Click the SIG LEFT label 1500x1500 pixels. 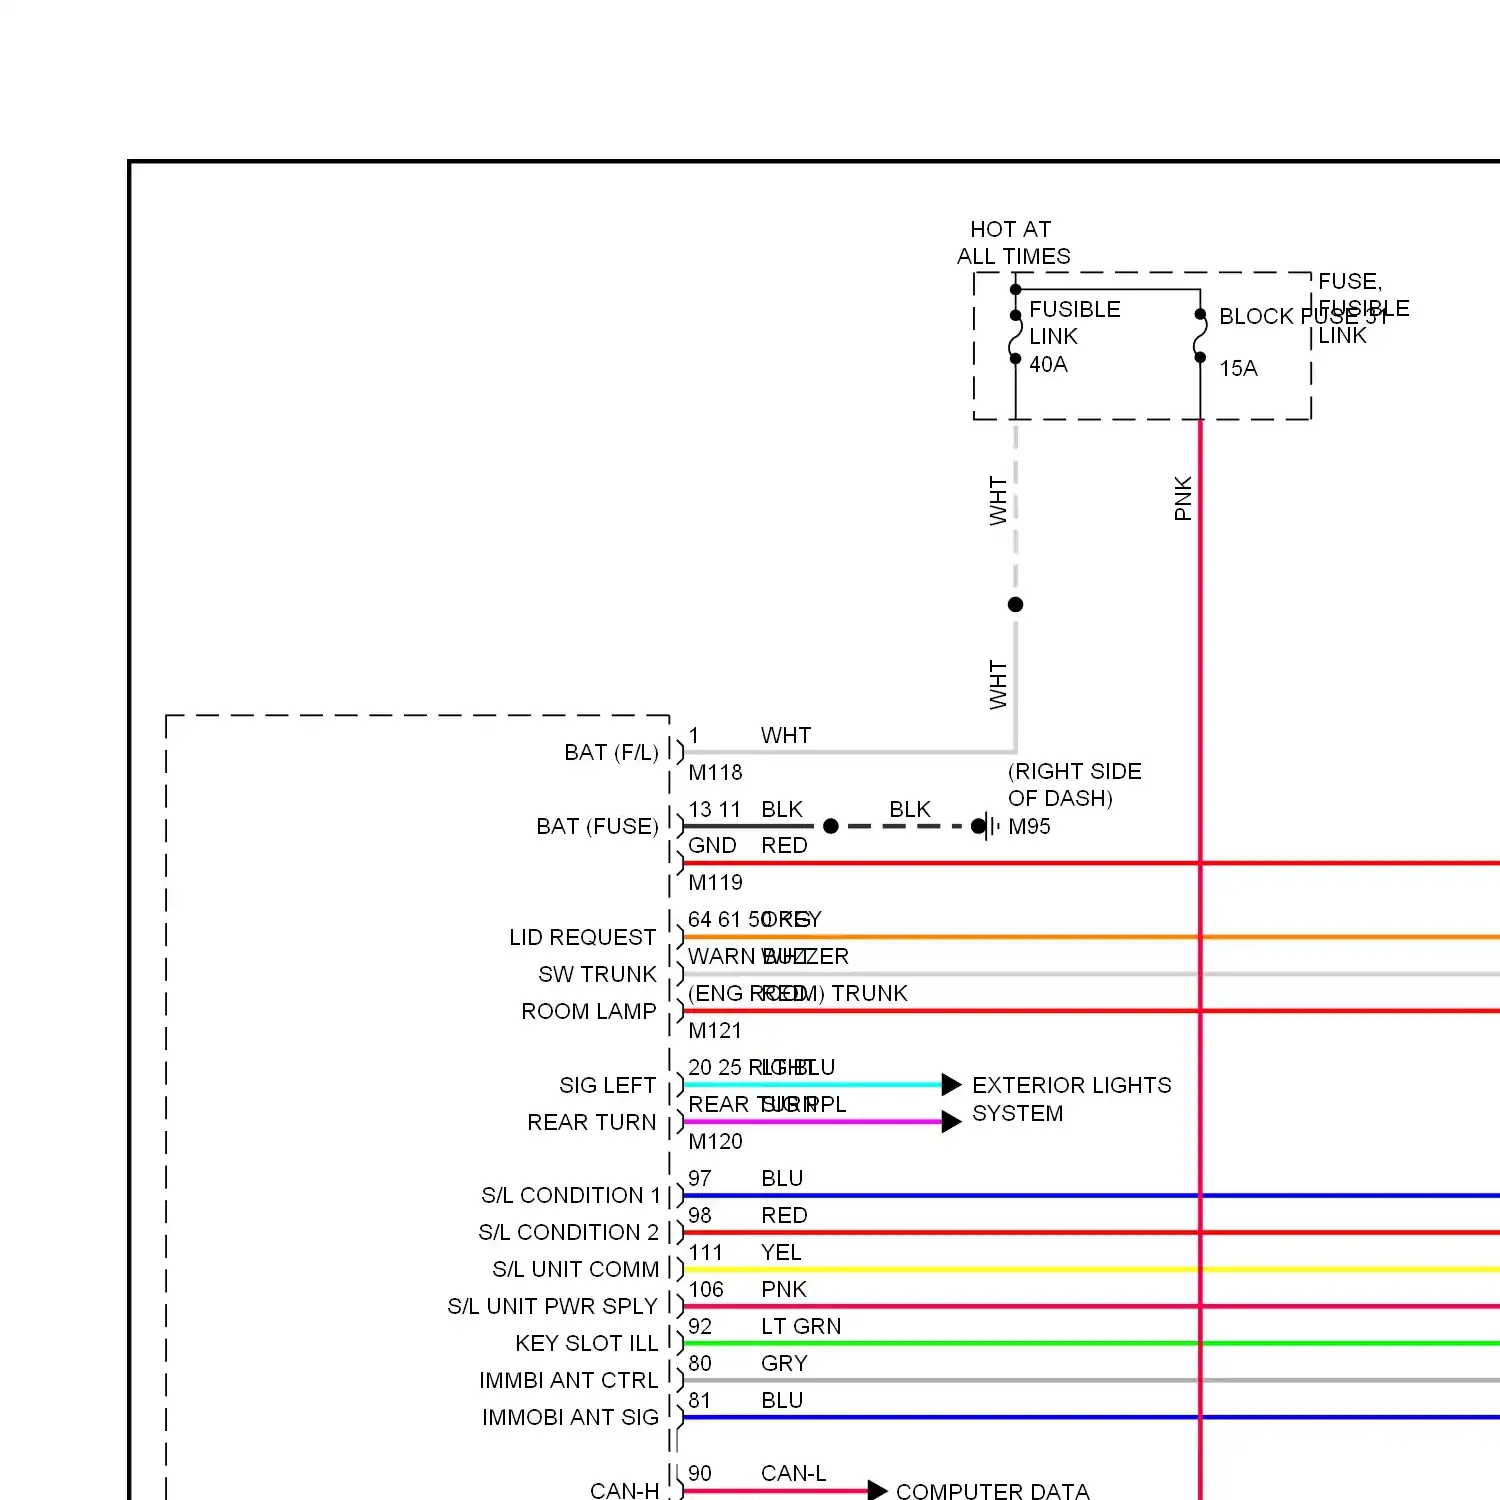[607, 1085]
